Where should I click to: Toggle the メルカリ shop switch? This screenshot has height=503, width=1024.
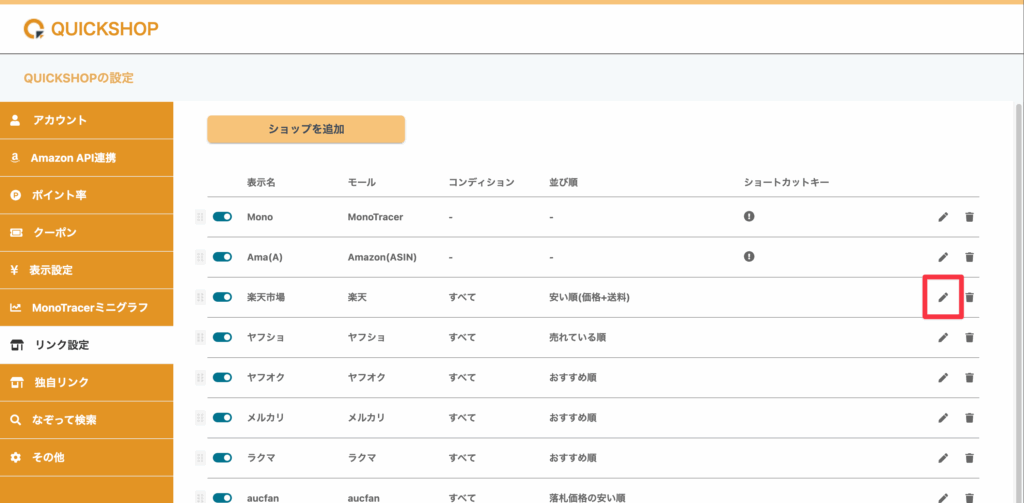(x=223, y=417)
